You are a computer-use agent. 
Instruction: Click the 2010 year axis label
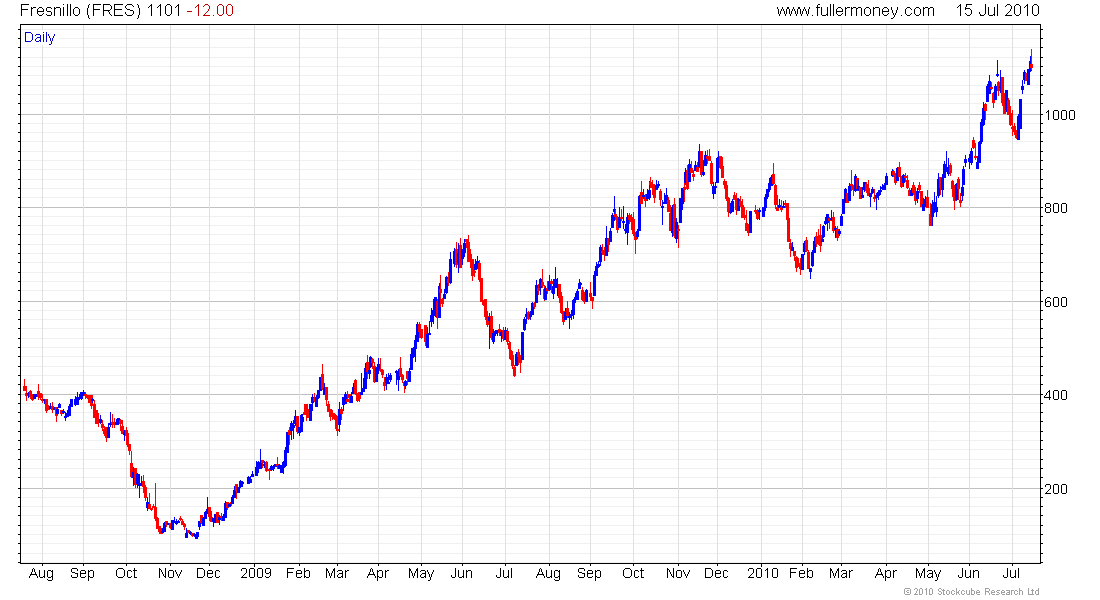point(763,573)
